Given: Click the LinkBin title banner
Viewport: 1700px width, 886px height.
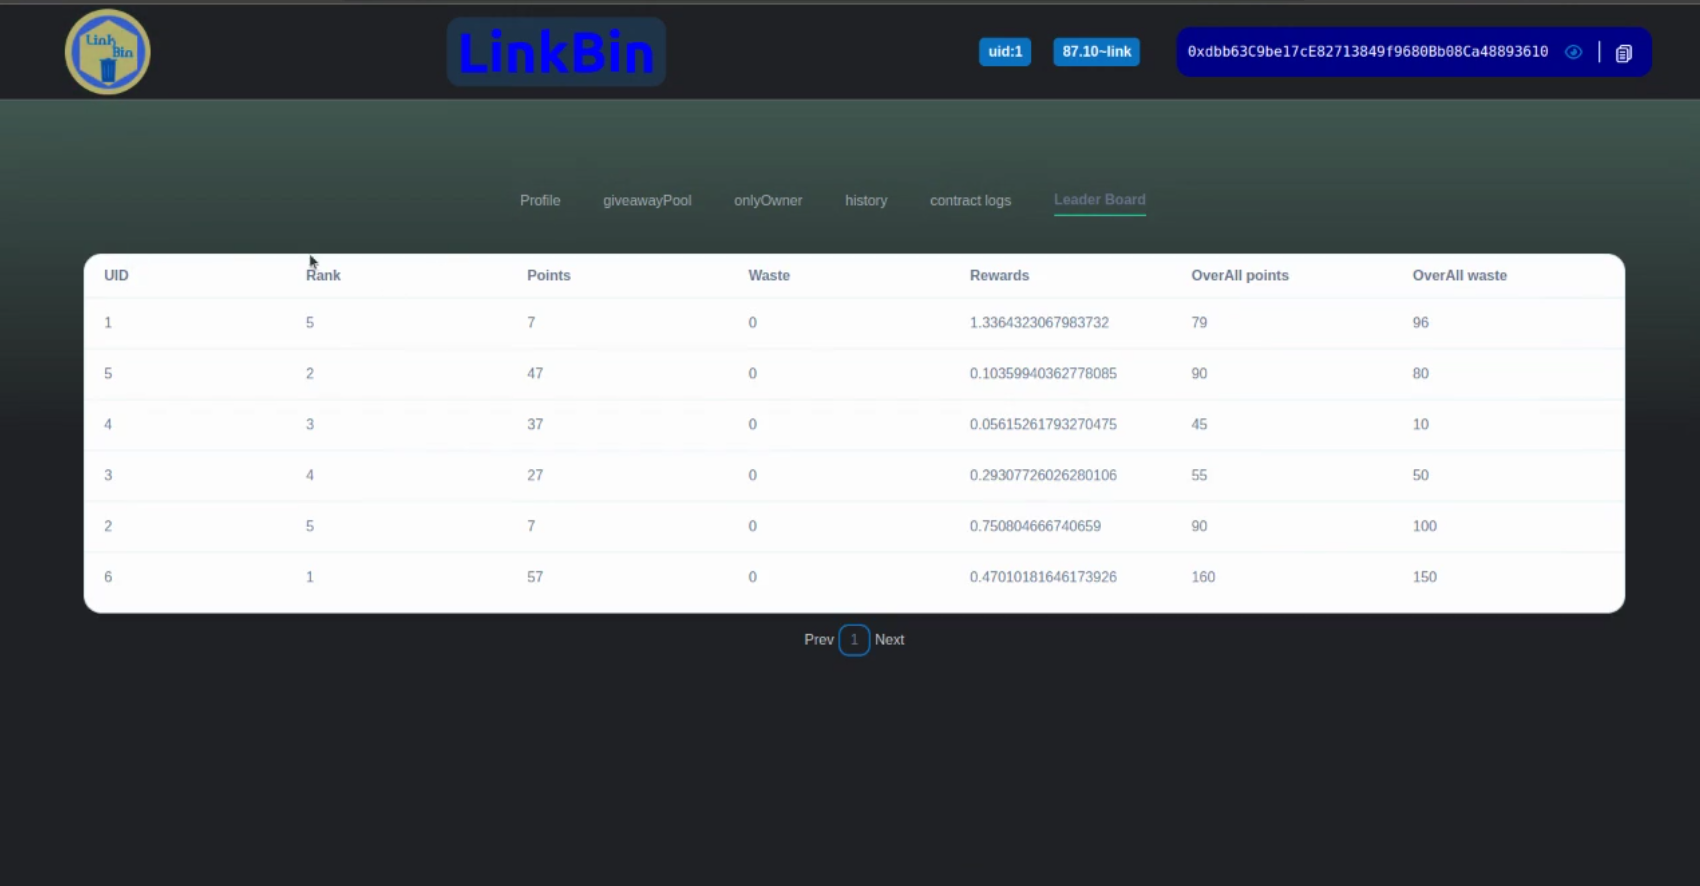Looking at the screenshot, I should click(x=556, y=52).
